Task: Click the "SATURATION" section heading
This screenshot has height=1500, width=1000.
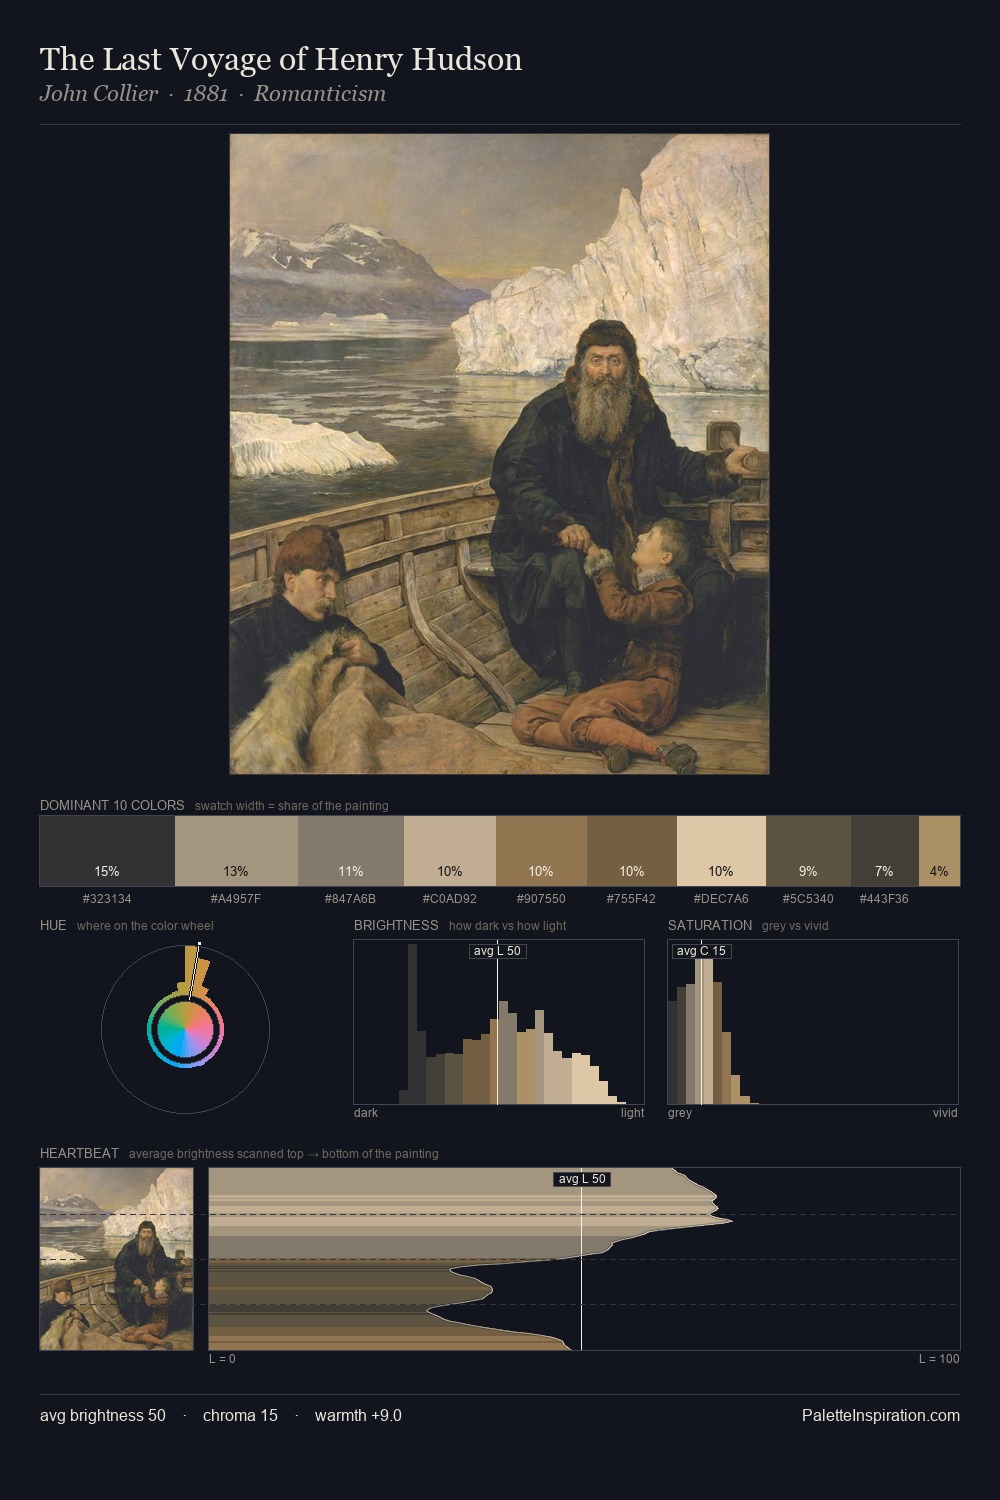Action: point(710,925)
